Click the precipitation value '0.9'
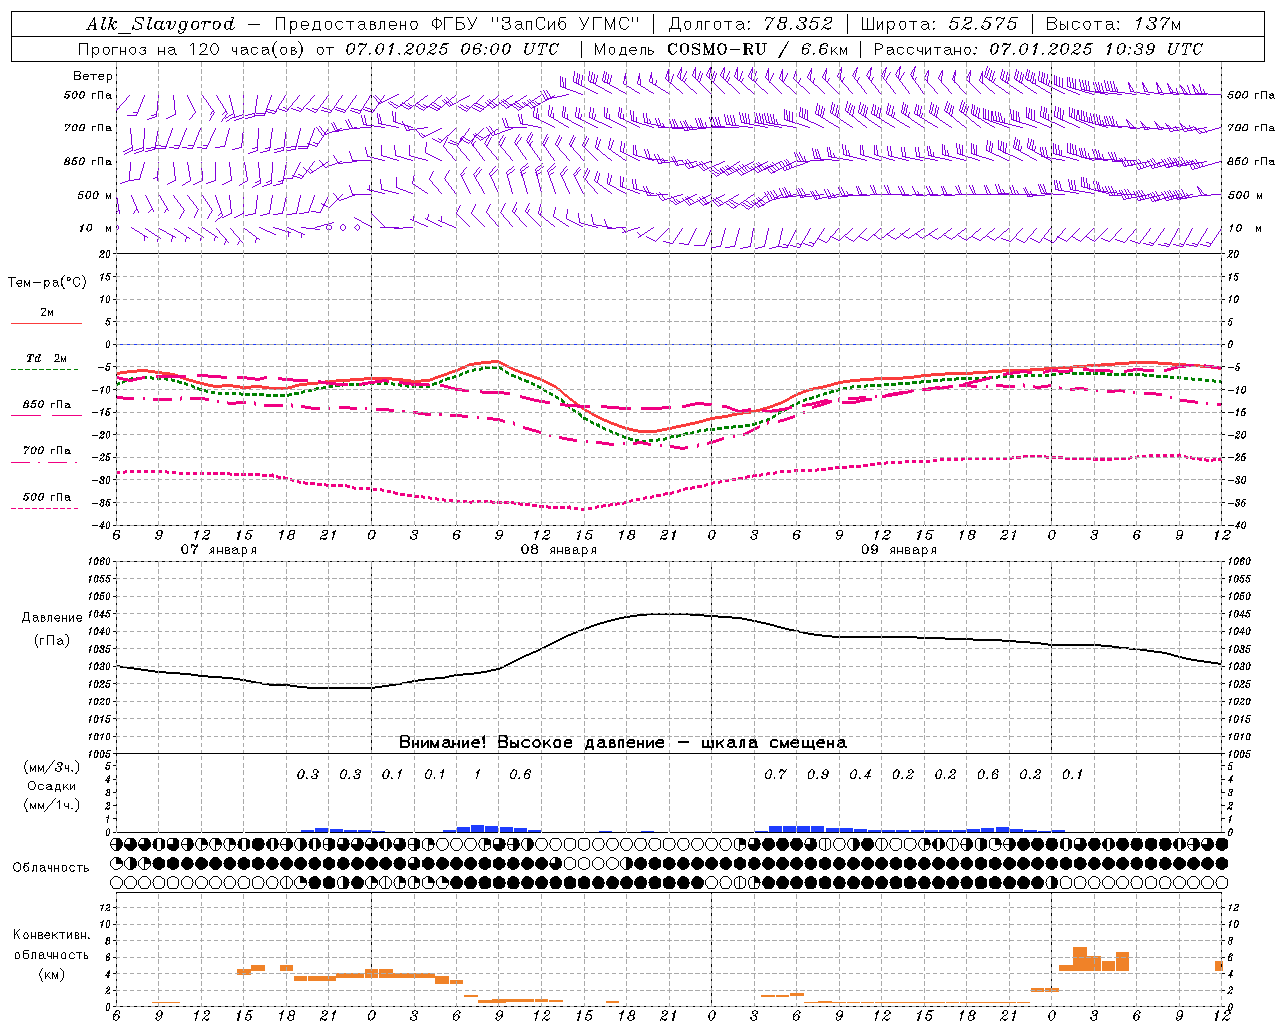Image resolution: width=1280 pixels, height=1024 pixels. [818, 774]
